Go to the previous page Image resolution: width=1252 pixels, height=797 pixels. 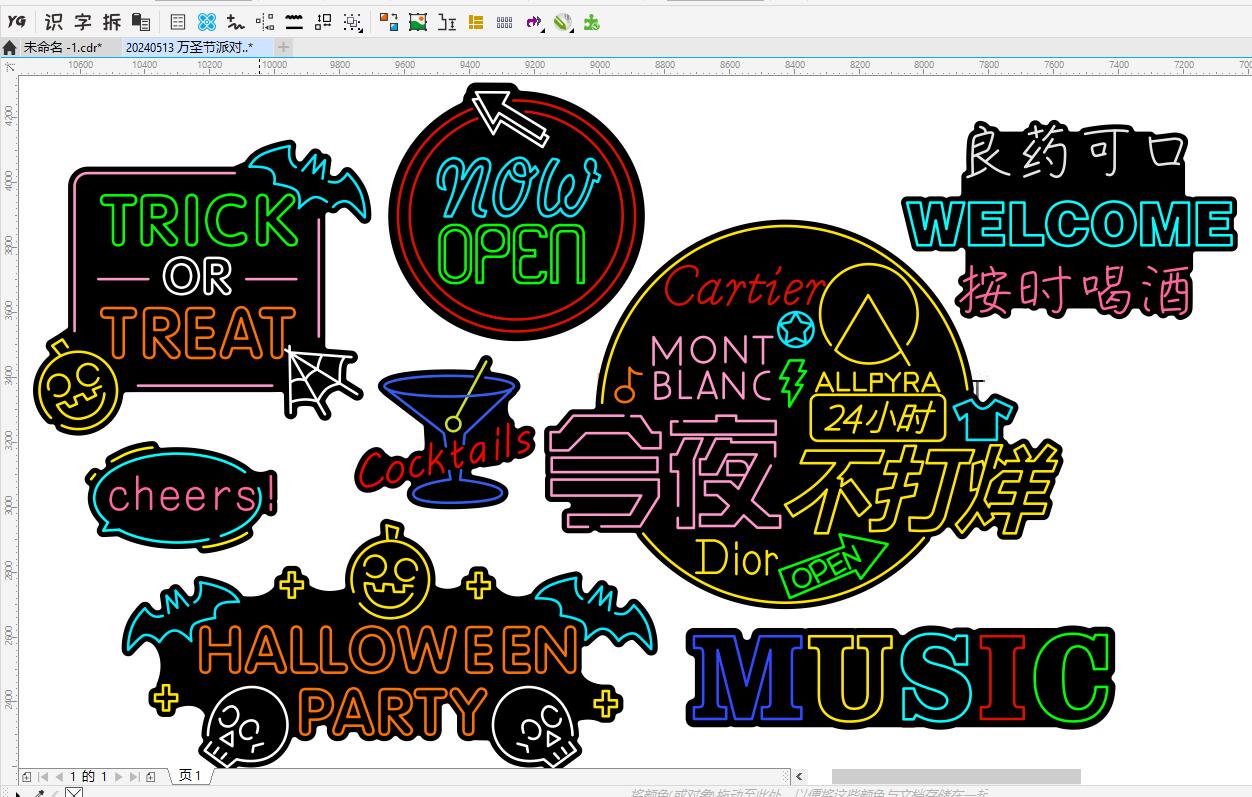[x=59, y=776]
